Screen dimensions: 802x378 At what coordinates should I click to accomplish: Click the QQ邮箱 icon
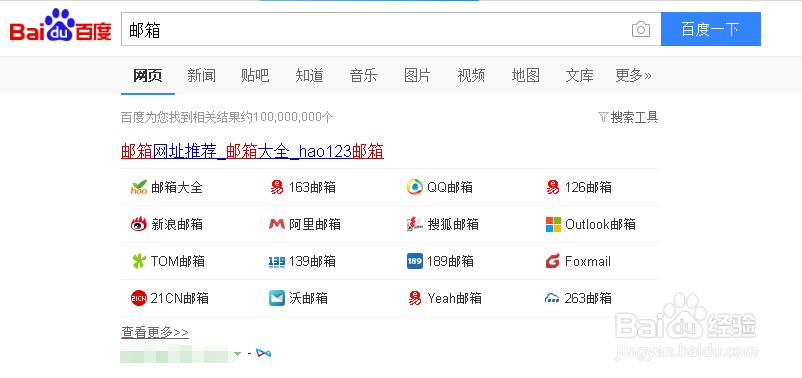[x=415, y=187]
